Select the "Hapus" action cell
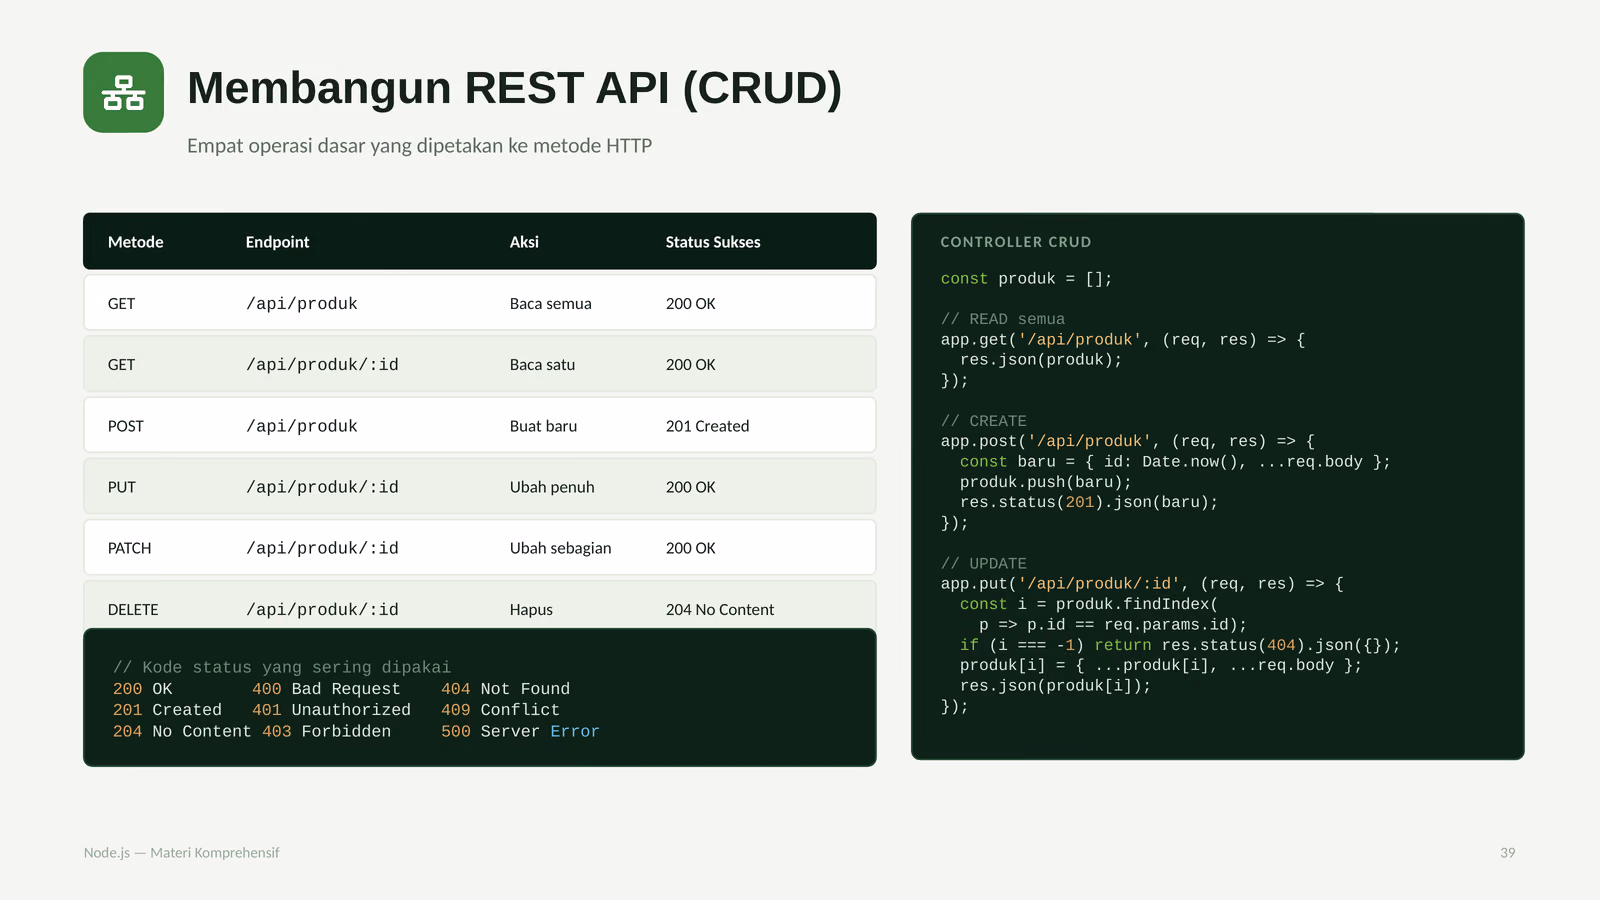 click(x=531, y=610)
